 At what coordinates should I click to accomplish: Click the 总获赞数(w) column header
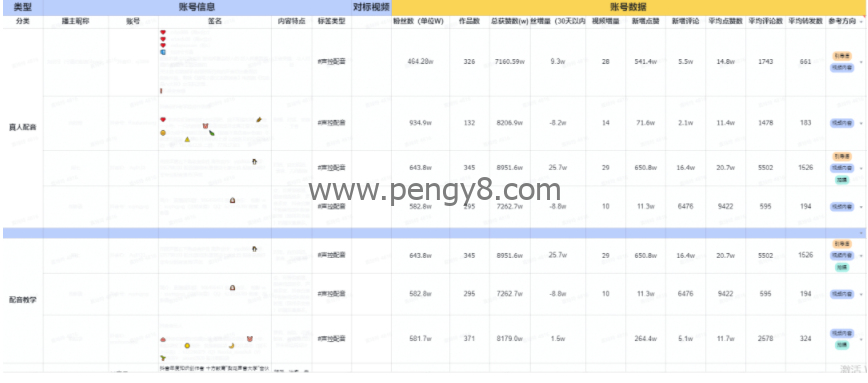pos(510,22)
